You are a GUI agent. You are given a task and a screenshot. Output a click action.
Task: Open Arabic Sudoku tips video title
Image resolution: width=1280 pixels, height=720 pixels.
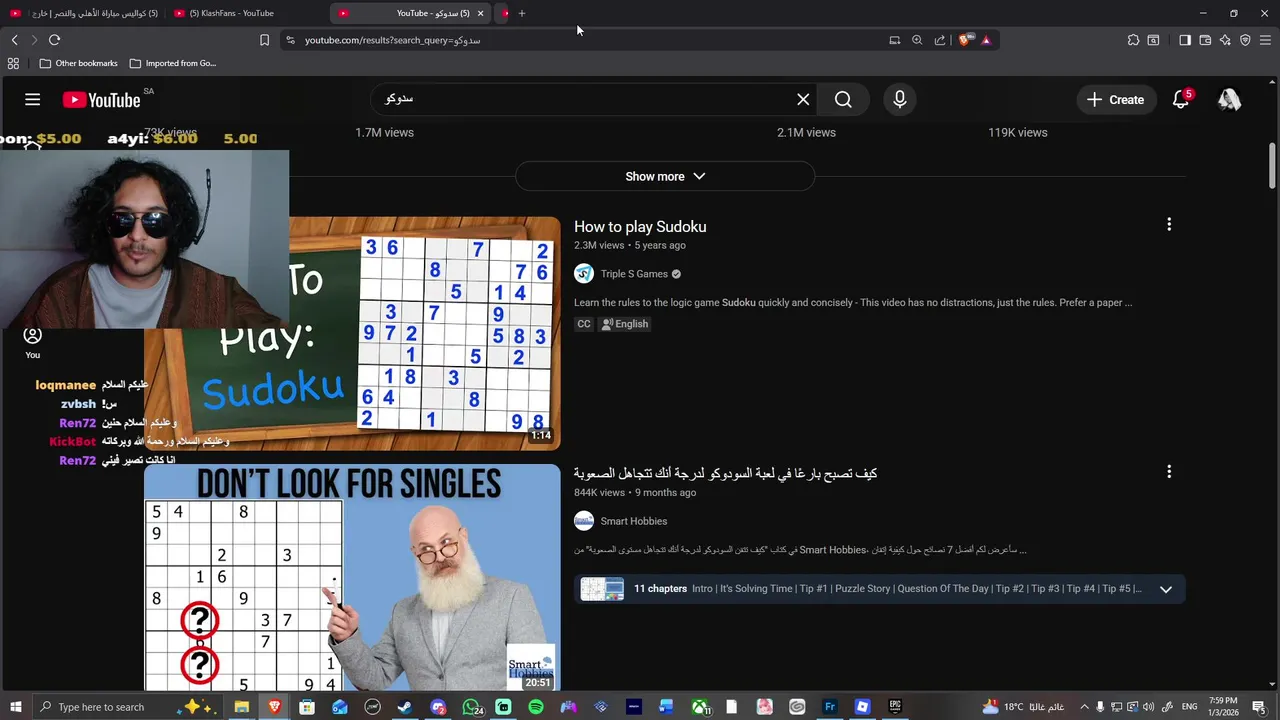point(726,473)
